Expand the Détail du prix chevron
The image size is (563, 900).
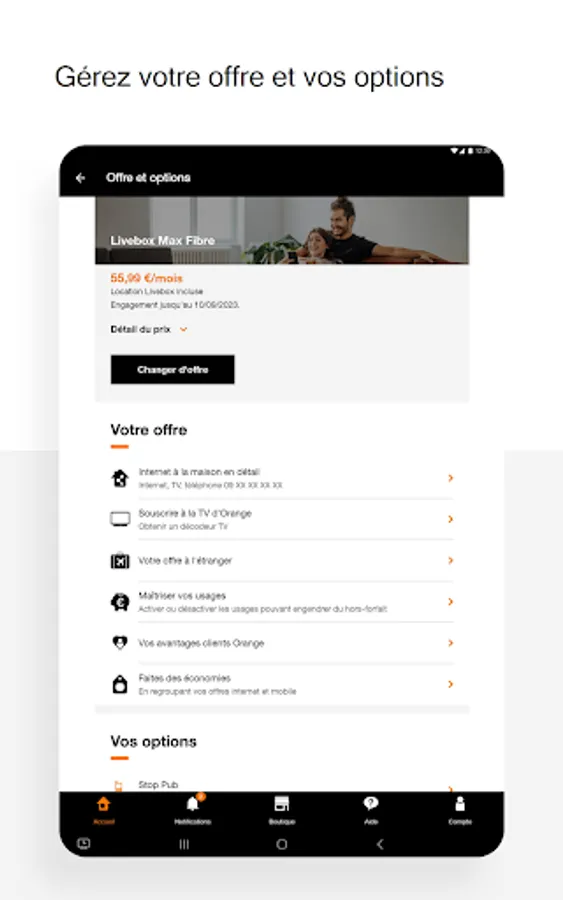point(184,329)
